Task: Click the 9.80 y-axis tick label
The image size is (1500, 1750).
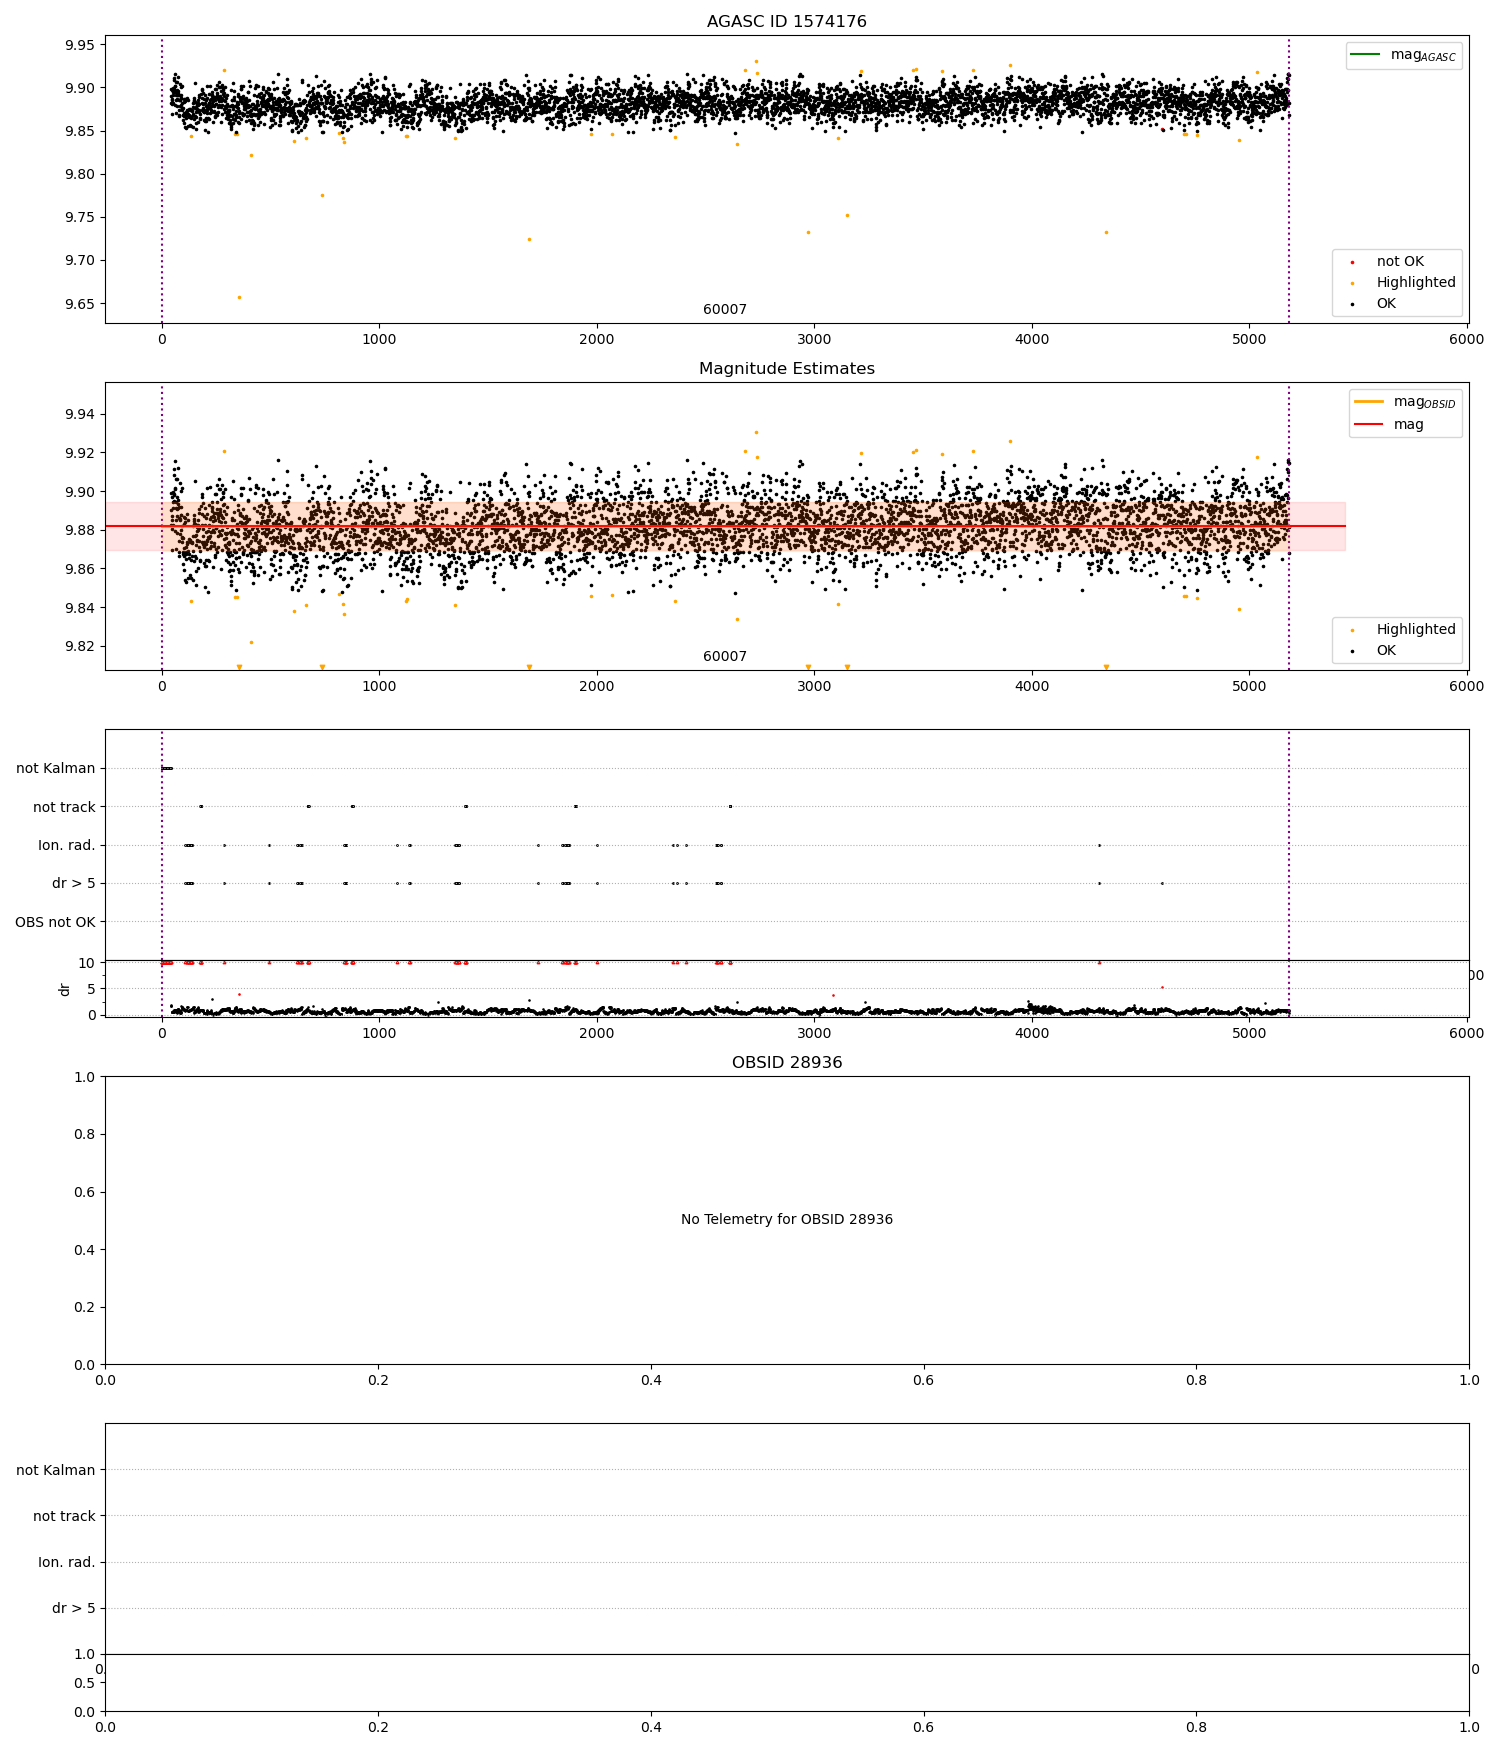Action: coord(80,175)
